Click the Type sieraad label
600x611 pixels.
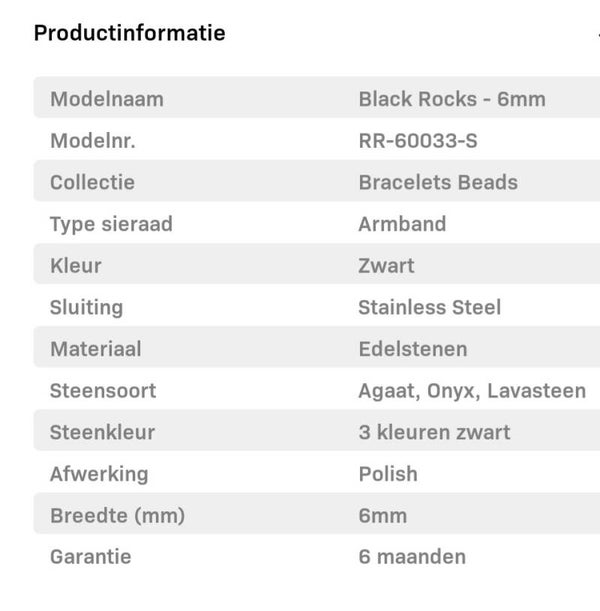point(111,224)
